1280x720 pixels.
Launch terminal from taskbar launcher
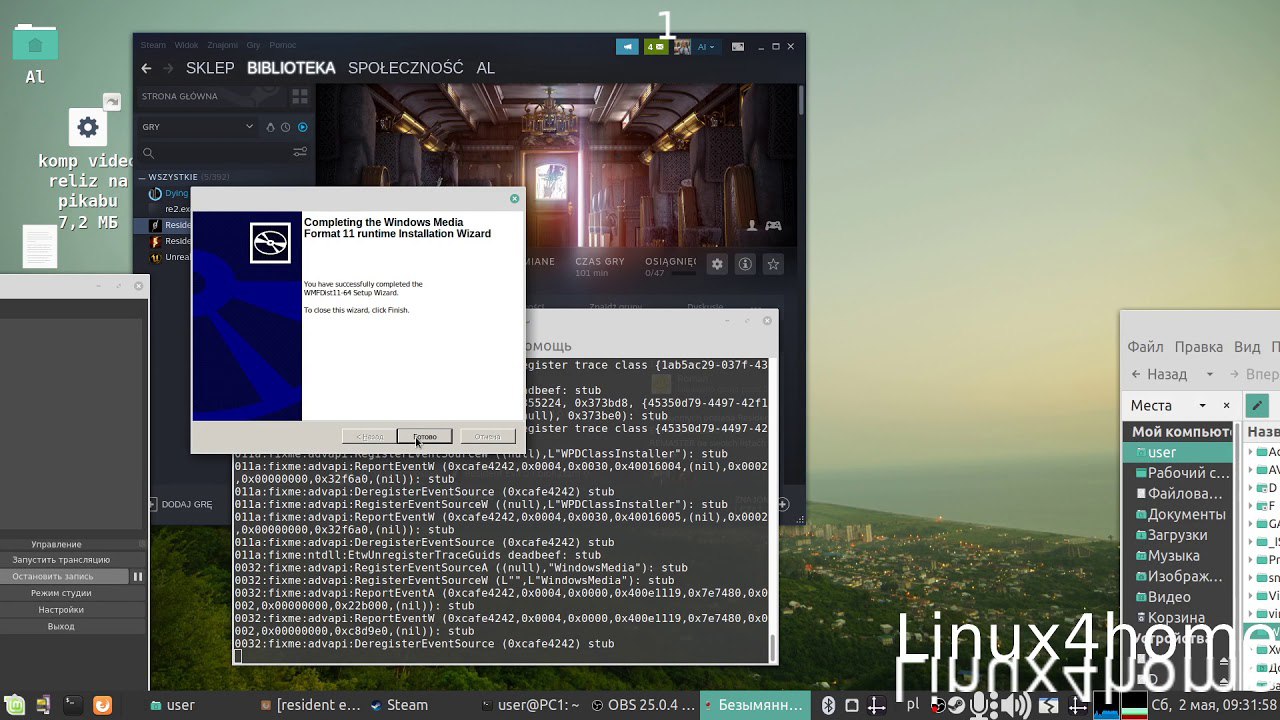73,705
